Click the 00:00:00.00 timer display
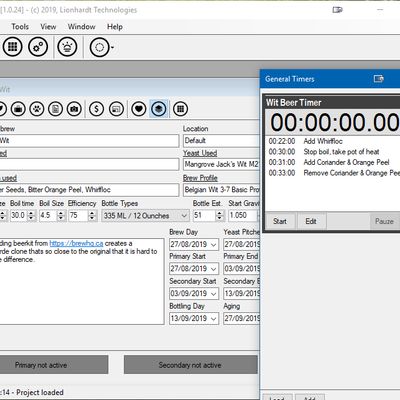Viewport: 400px width, 400px height. pos(334,122)
